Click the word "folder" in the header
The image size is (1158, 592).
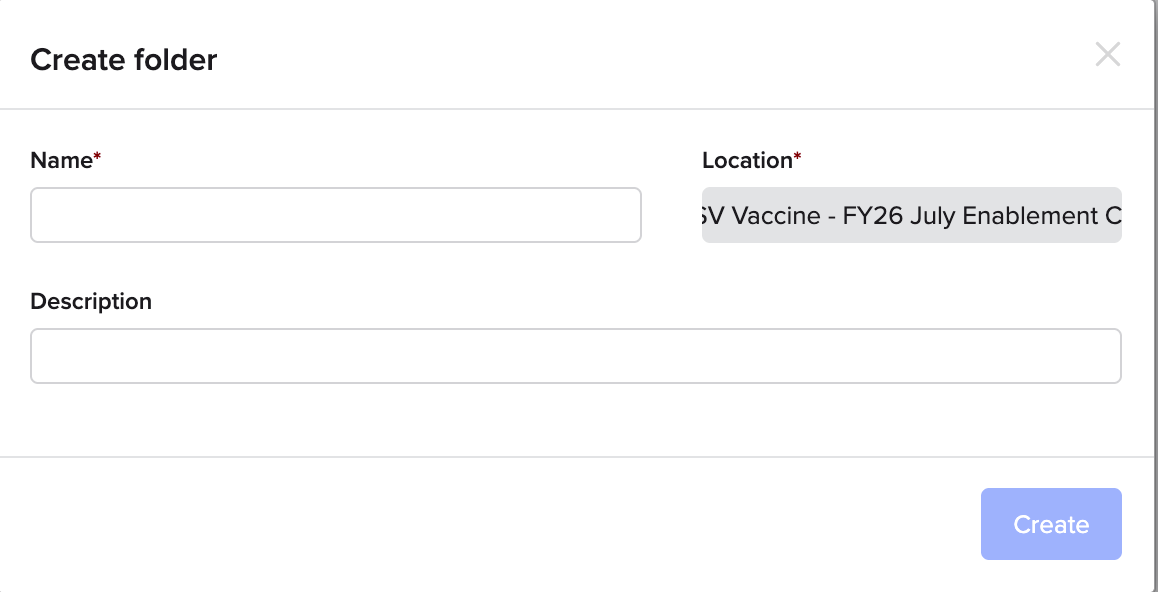click(x=179, y=60)
